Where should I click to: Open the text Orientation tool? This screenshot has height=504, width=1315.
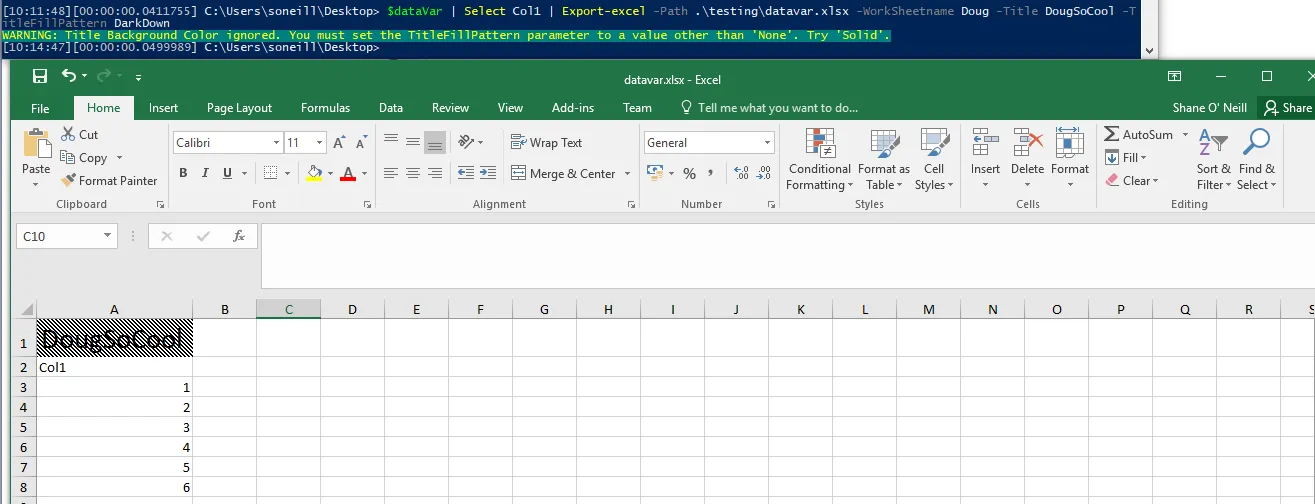[x=471, y=142]
